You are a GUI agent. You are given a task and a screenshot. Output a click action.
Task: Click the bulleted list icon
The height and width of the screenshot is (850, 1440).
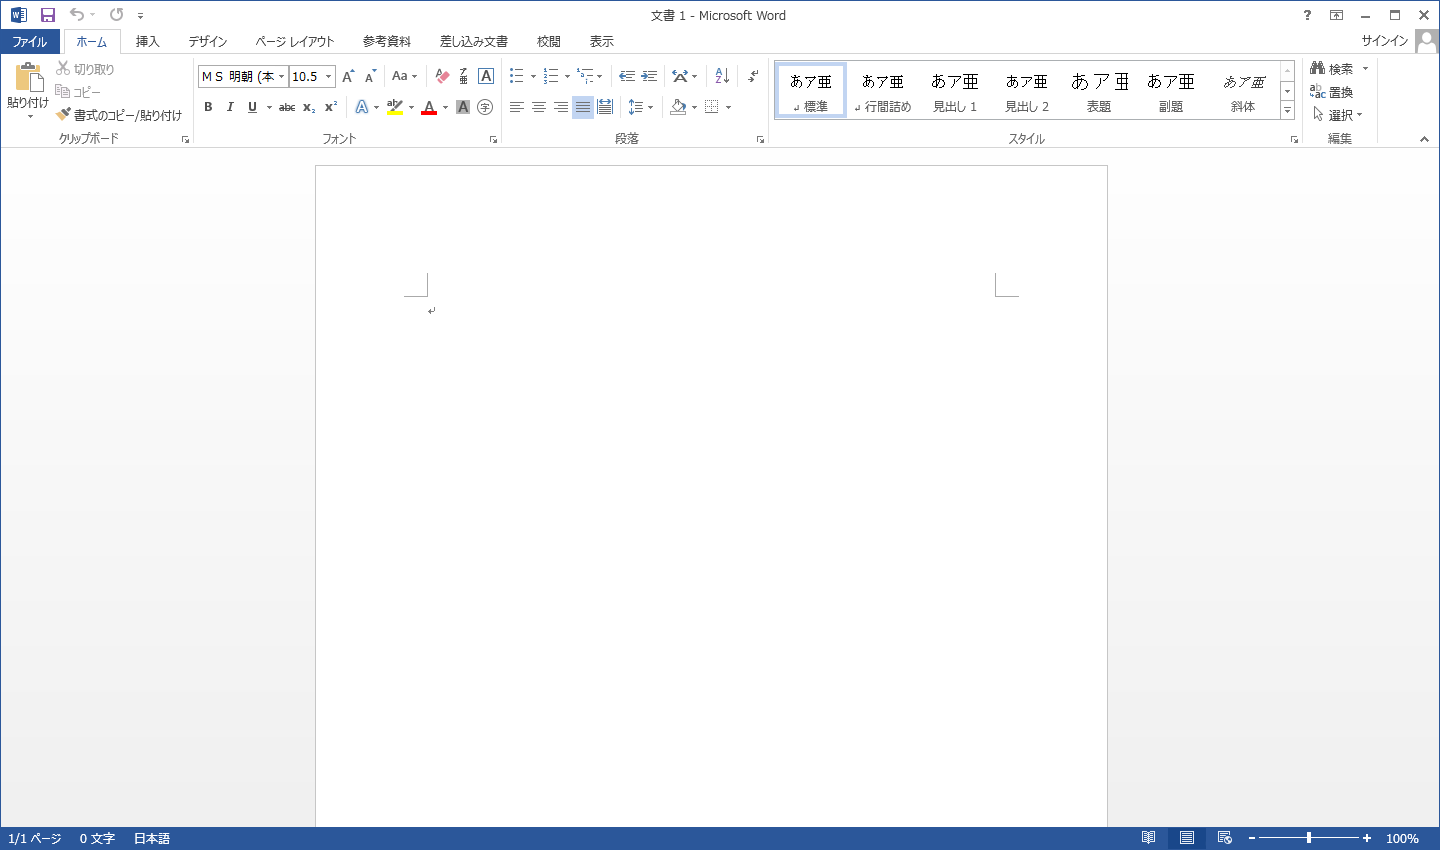point(516,76)
